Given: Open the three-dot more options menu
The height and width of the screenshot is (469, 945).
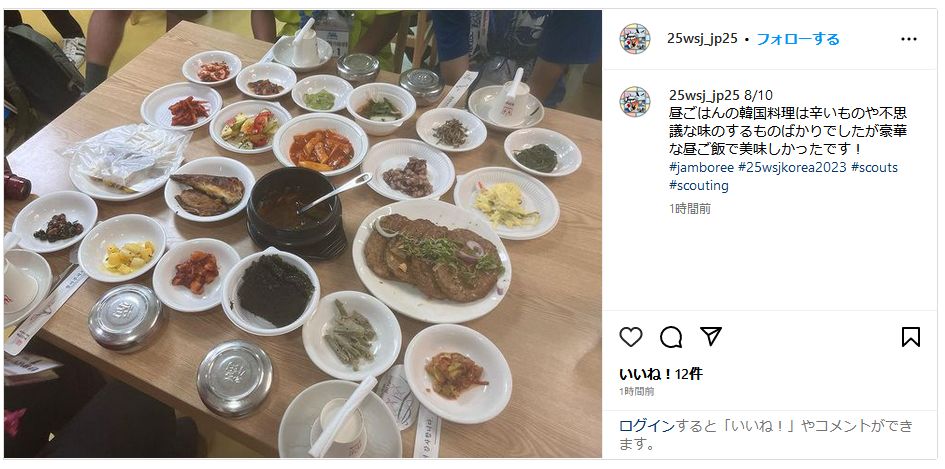Looking at the screenshot, I should [909, 39].
